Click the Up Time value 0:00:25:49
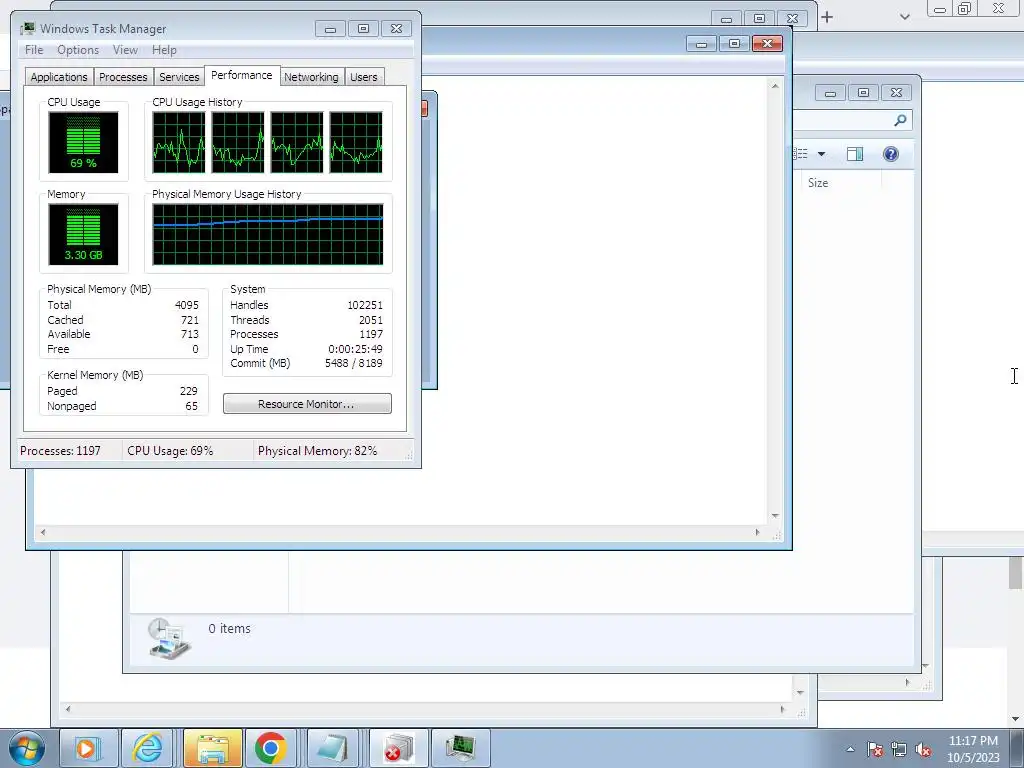The image size is (1024, 768). click(x=355, y=349)
